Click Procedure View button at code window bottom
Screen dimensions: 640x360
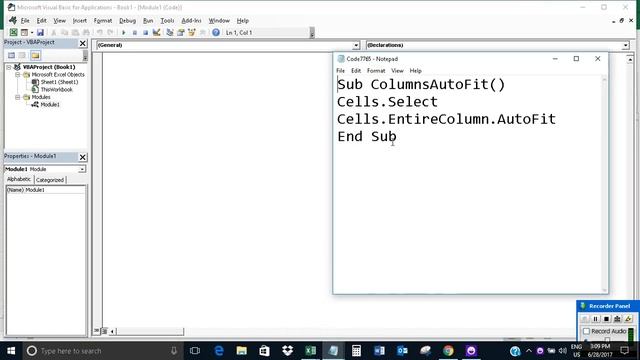click(x=97, y=331)
